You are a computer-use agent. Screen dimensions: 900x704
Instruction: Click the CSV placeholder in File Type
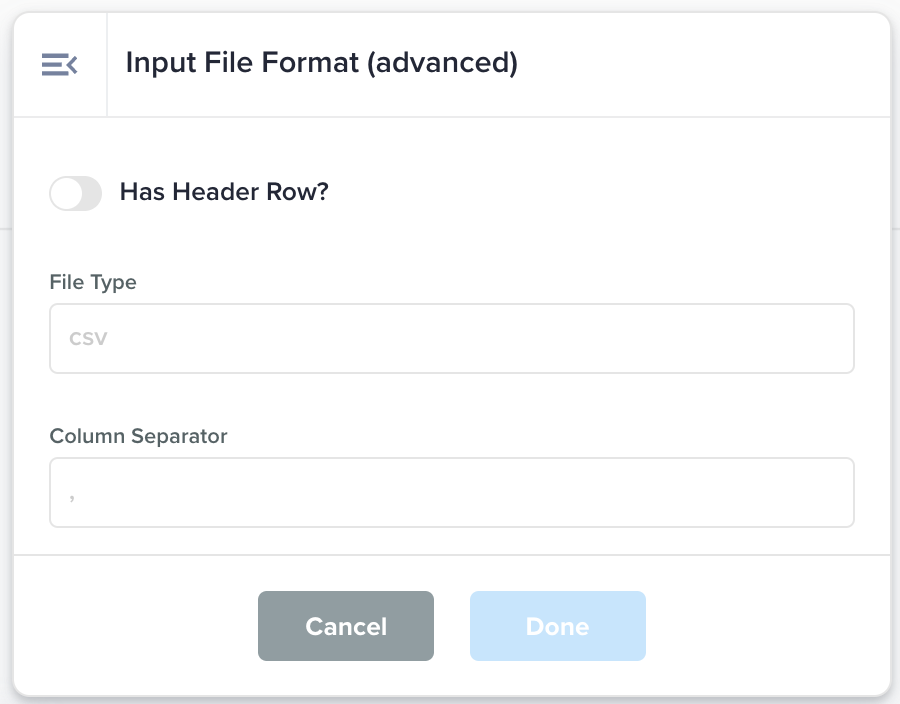click(88, 339)
